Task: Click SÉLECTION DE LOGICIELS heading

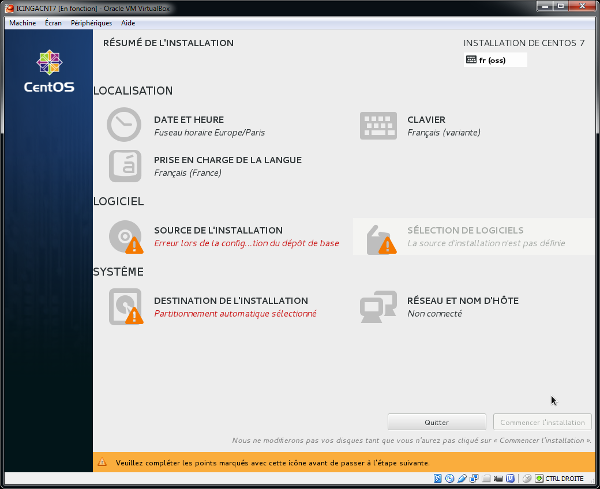Action: coord(465,230)
